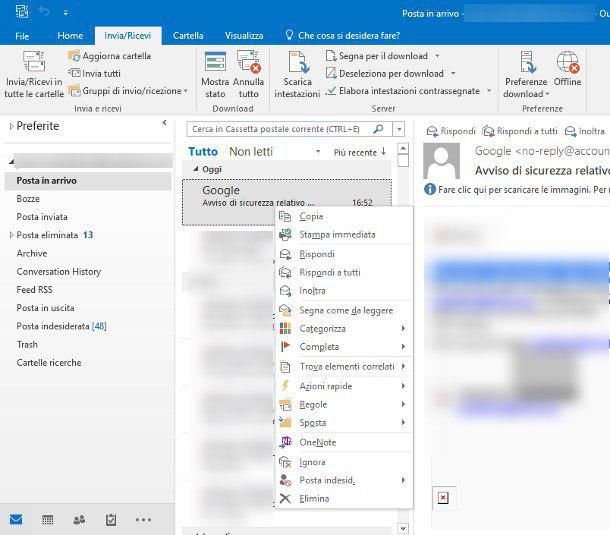Expand Regole submenu
The width and height of the screenshot is (610, 535).
344,404
